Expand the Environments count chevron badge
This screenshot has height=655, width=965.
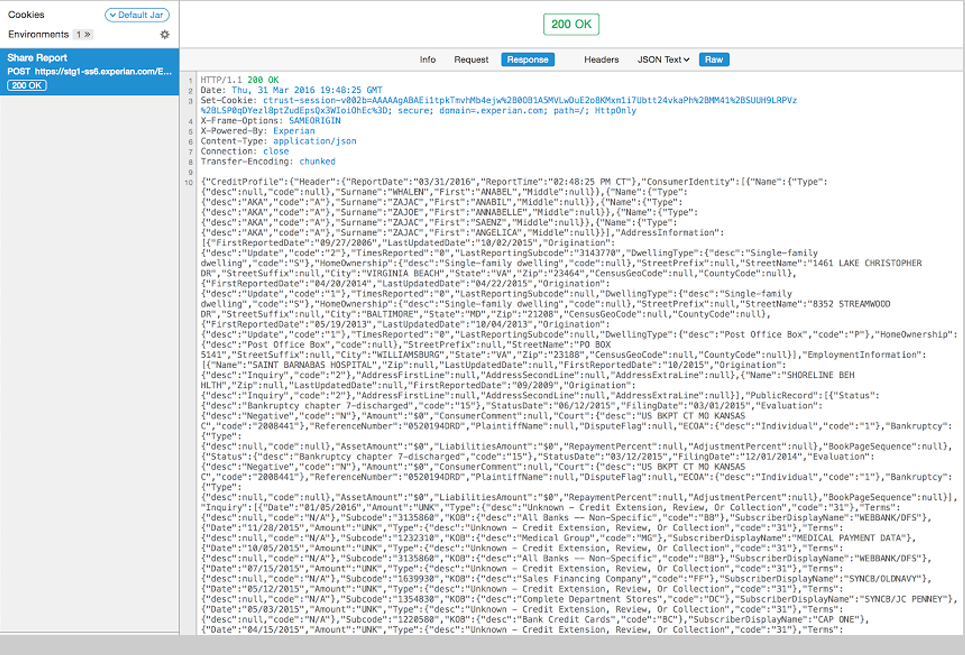pyautogui.click(x=83, y=34)
